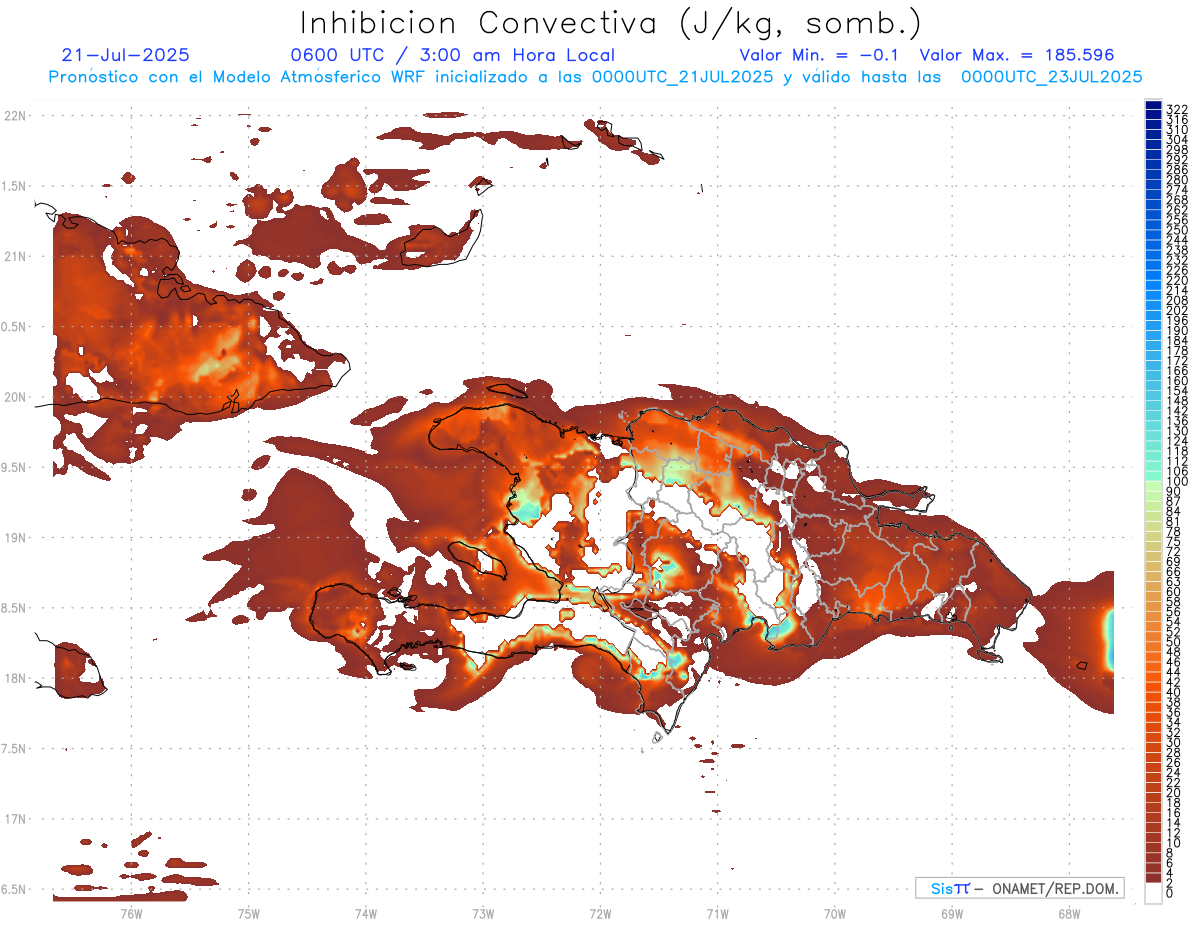
Task: Click the '21N' latitude label
Action: (17, 257)
